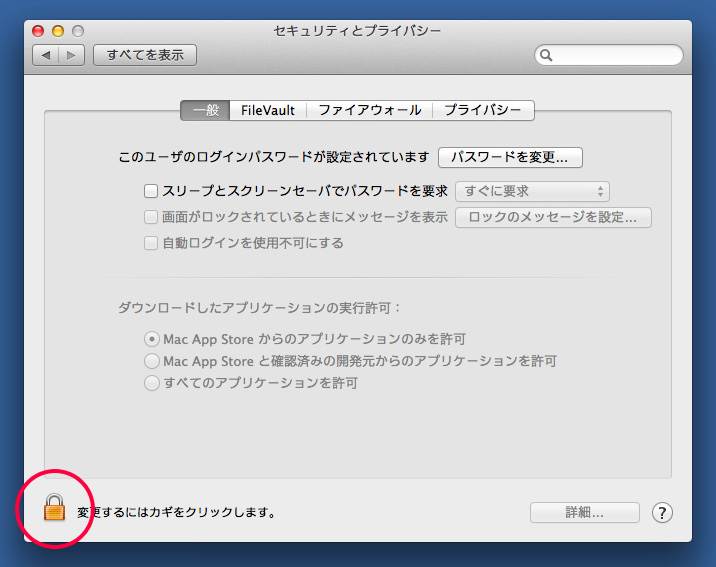Go forward with the right arrow button
This screenshot has width=716, height=567.
pyautogui.click(x=71, y=55)
